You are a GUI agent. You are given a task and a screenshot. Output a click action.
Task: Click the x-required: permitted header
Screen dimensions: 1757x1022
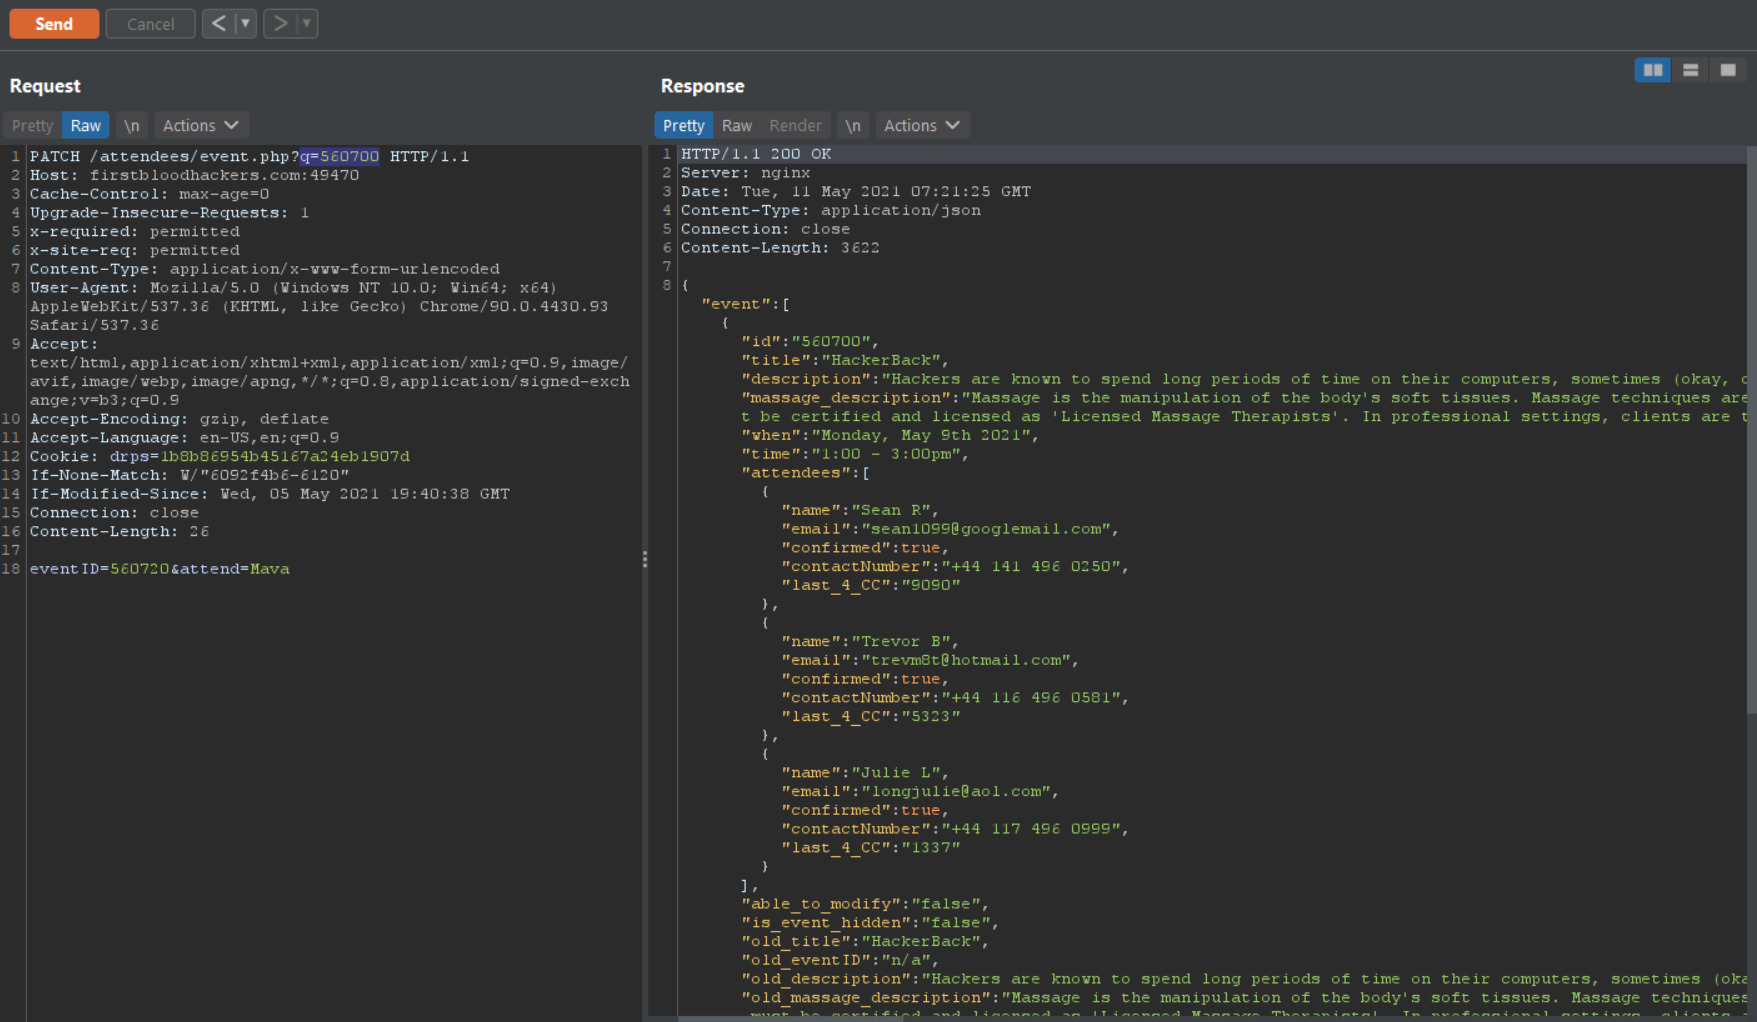coord(135,231)
